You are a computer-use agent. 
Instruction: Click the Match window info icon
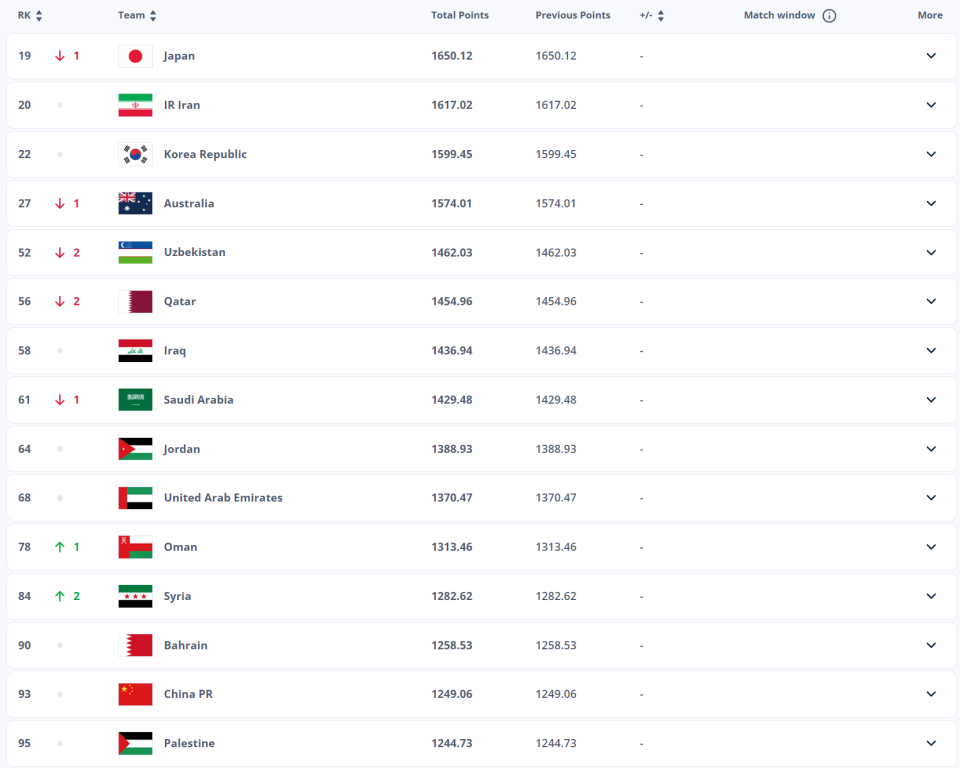(x=829, y=16)
